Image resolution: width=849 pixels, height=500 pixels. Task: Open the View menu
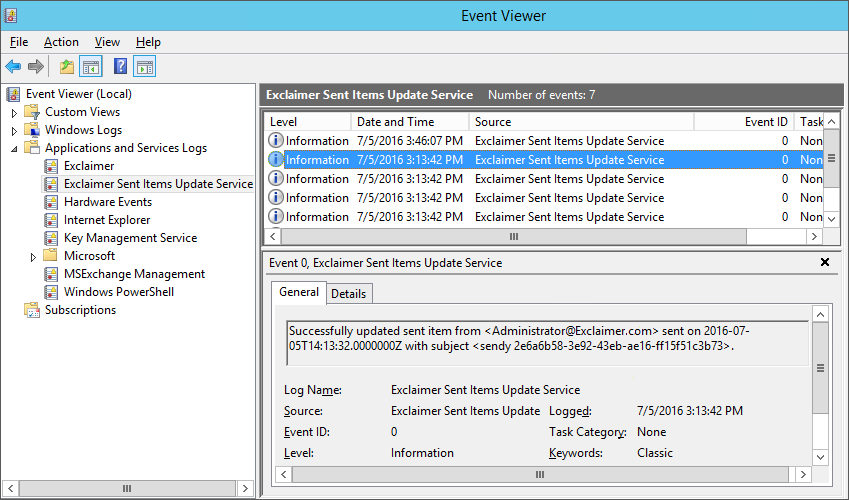click(x=107, y=42)
